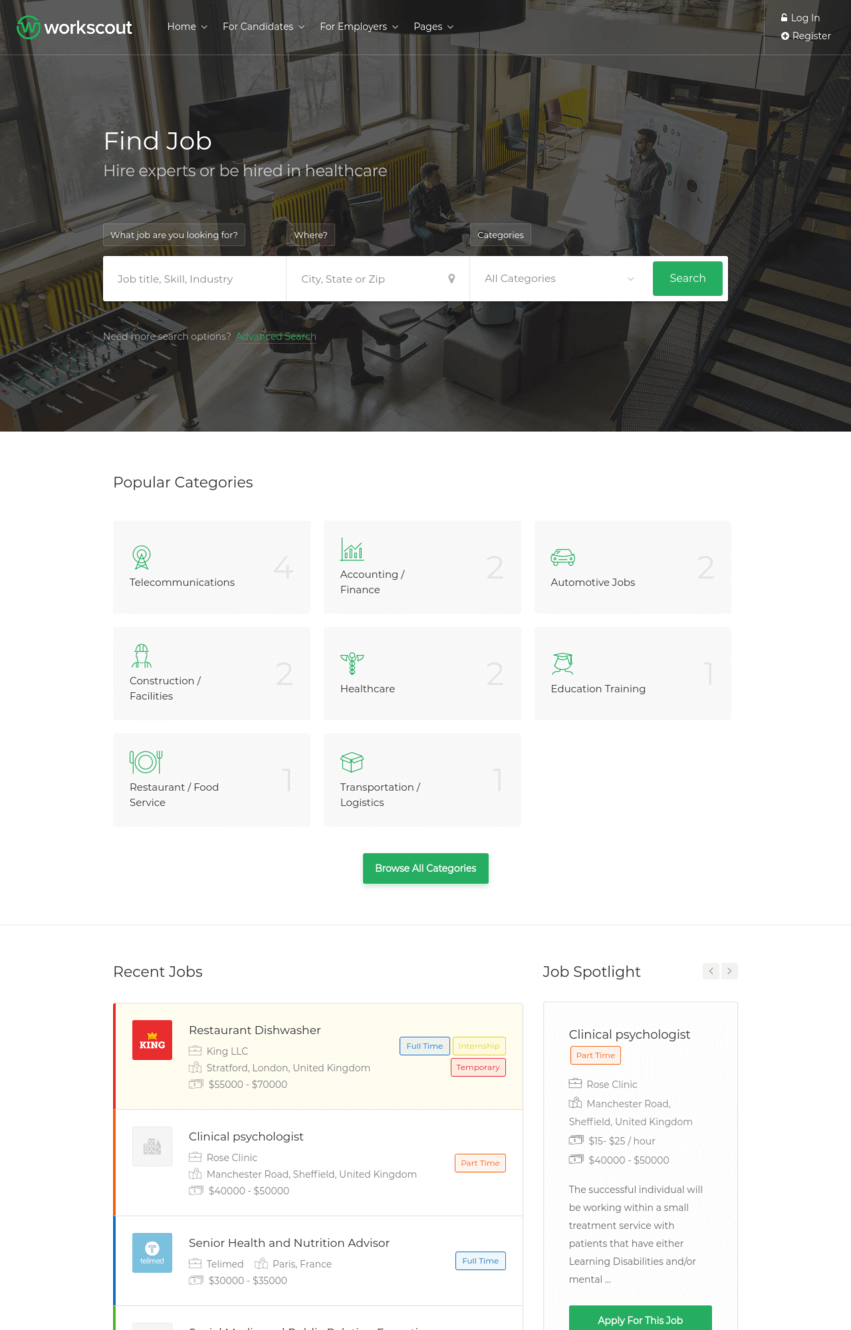Open Clinical psychologist in Recent Jobs
Image resolution: width=851 pixels, height=1330 pixels.
point(246,1137)
